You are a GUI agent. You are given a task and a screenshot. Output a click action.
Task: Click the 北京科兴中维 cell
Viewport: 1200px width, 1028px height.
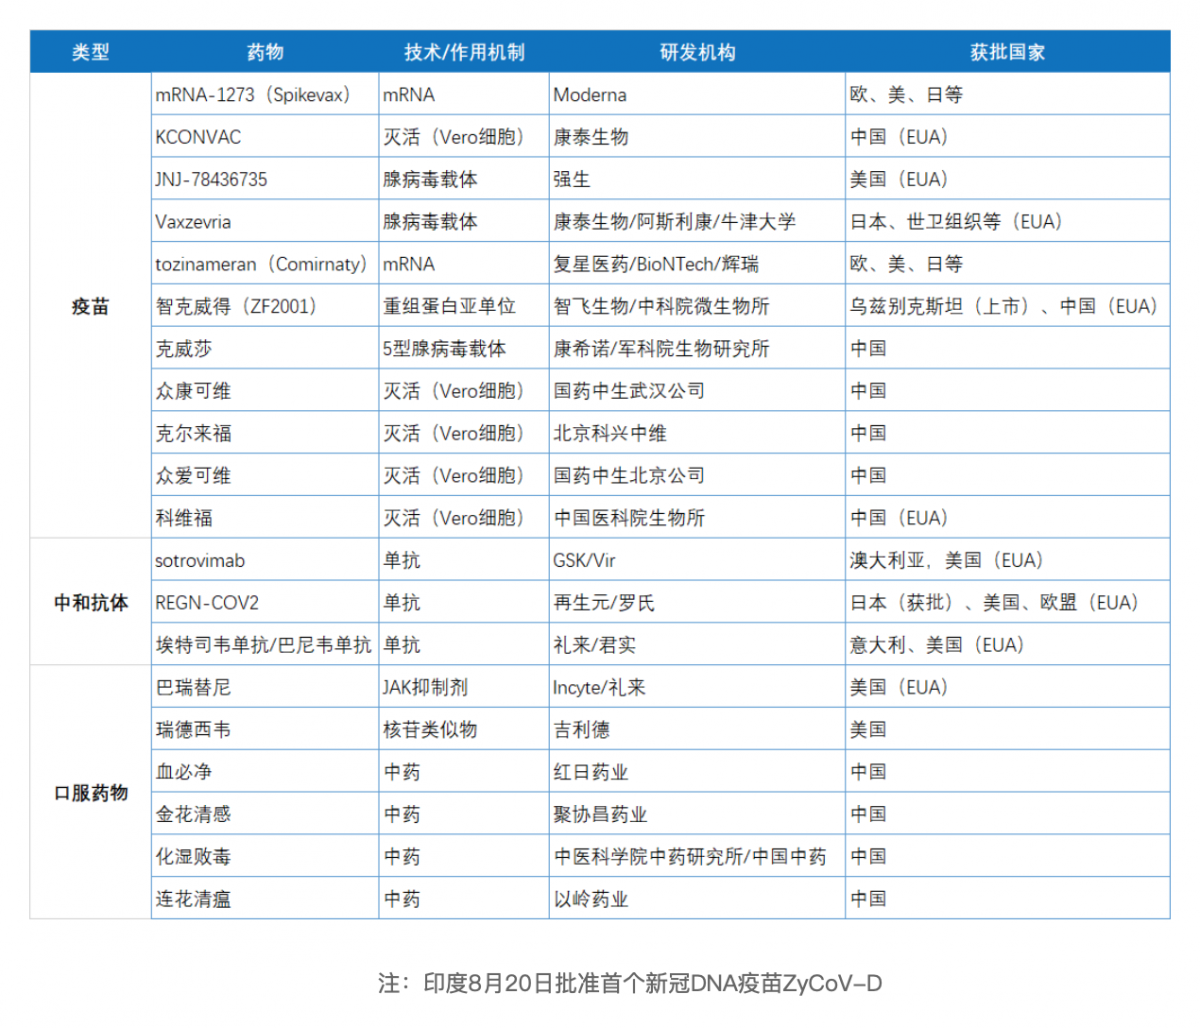tap(697, 433)
